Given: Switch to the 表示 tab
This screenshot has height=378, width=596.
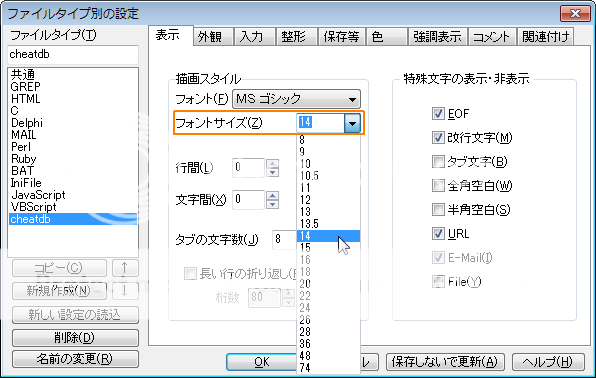Looking at the screenshot, I should (170, 35).
